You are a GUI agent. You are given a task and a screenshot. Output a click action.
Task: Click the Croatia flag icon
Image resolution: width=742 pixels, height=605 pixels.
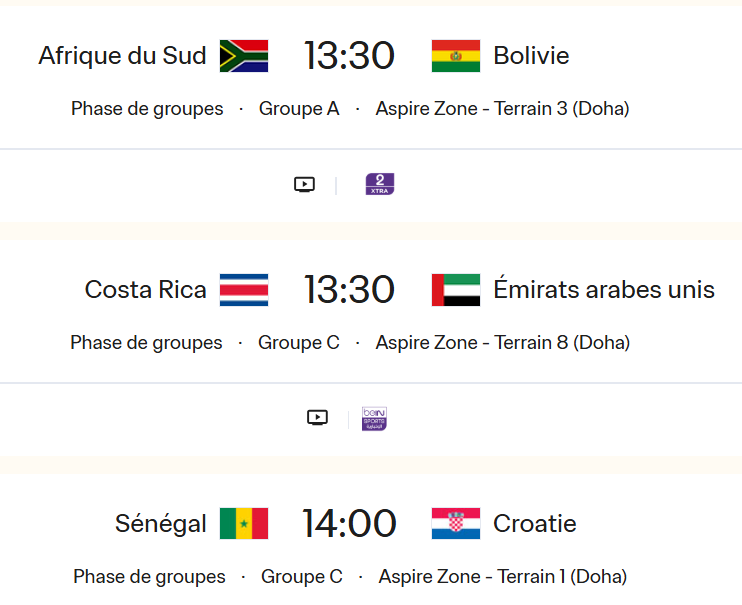tap(456, 523)
